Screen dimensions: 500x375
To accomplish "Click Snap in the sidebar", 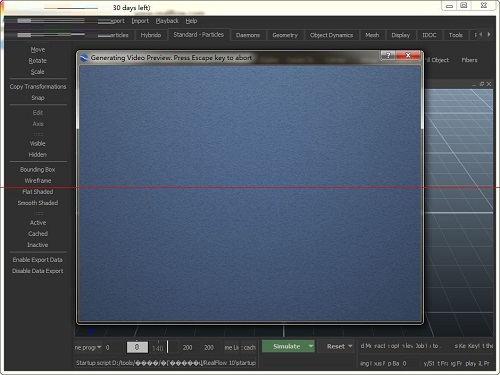I will 38,98.
